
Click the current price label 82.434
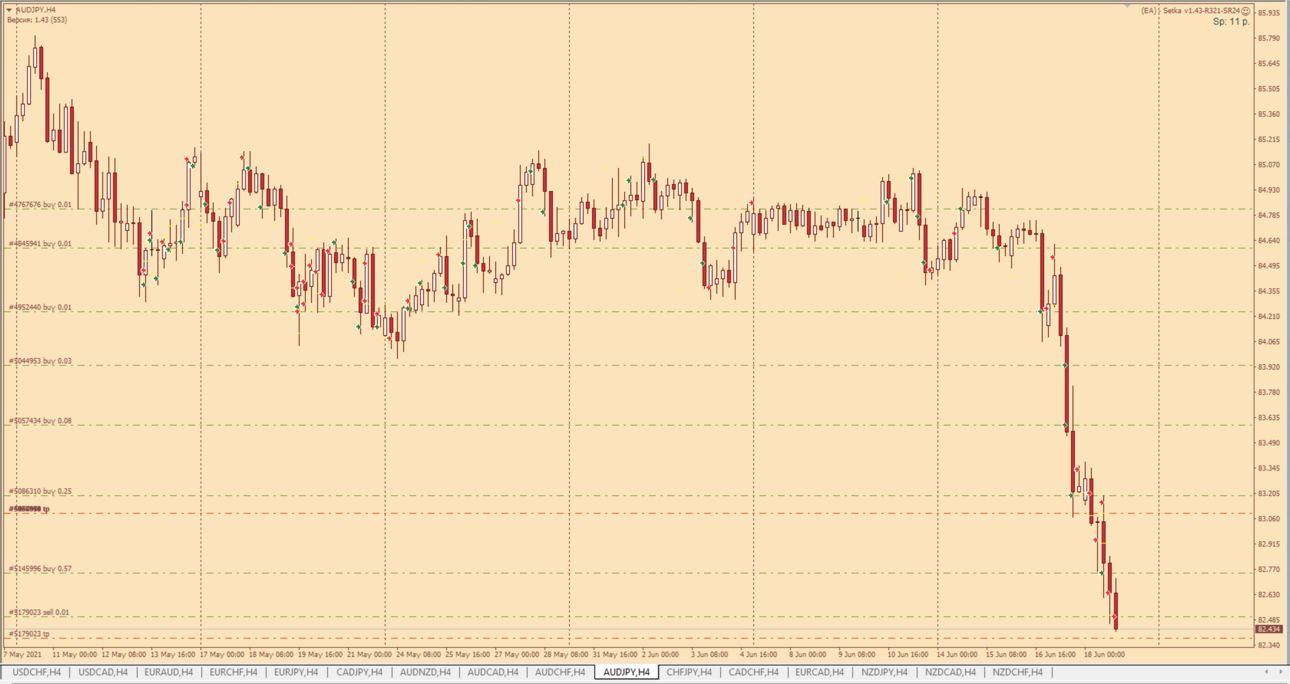coord(1268,630)
